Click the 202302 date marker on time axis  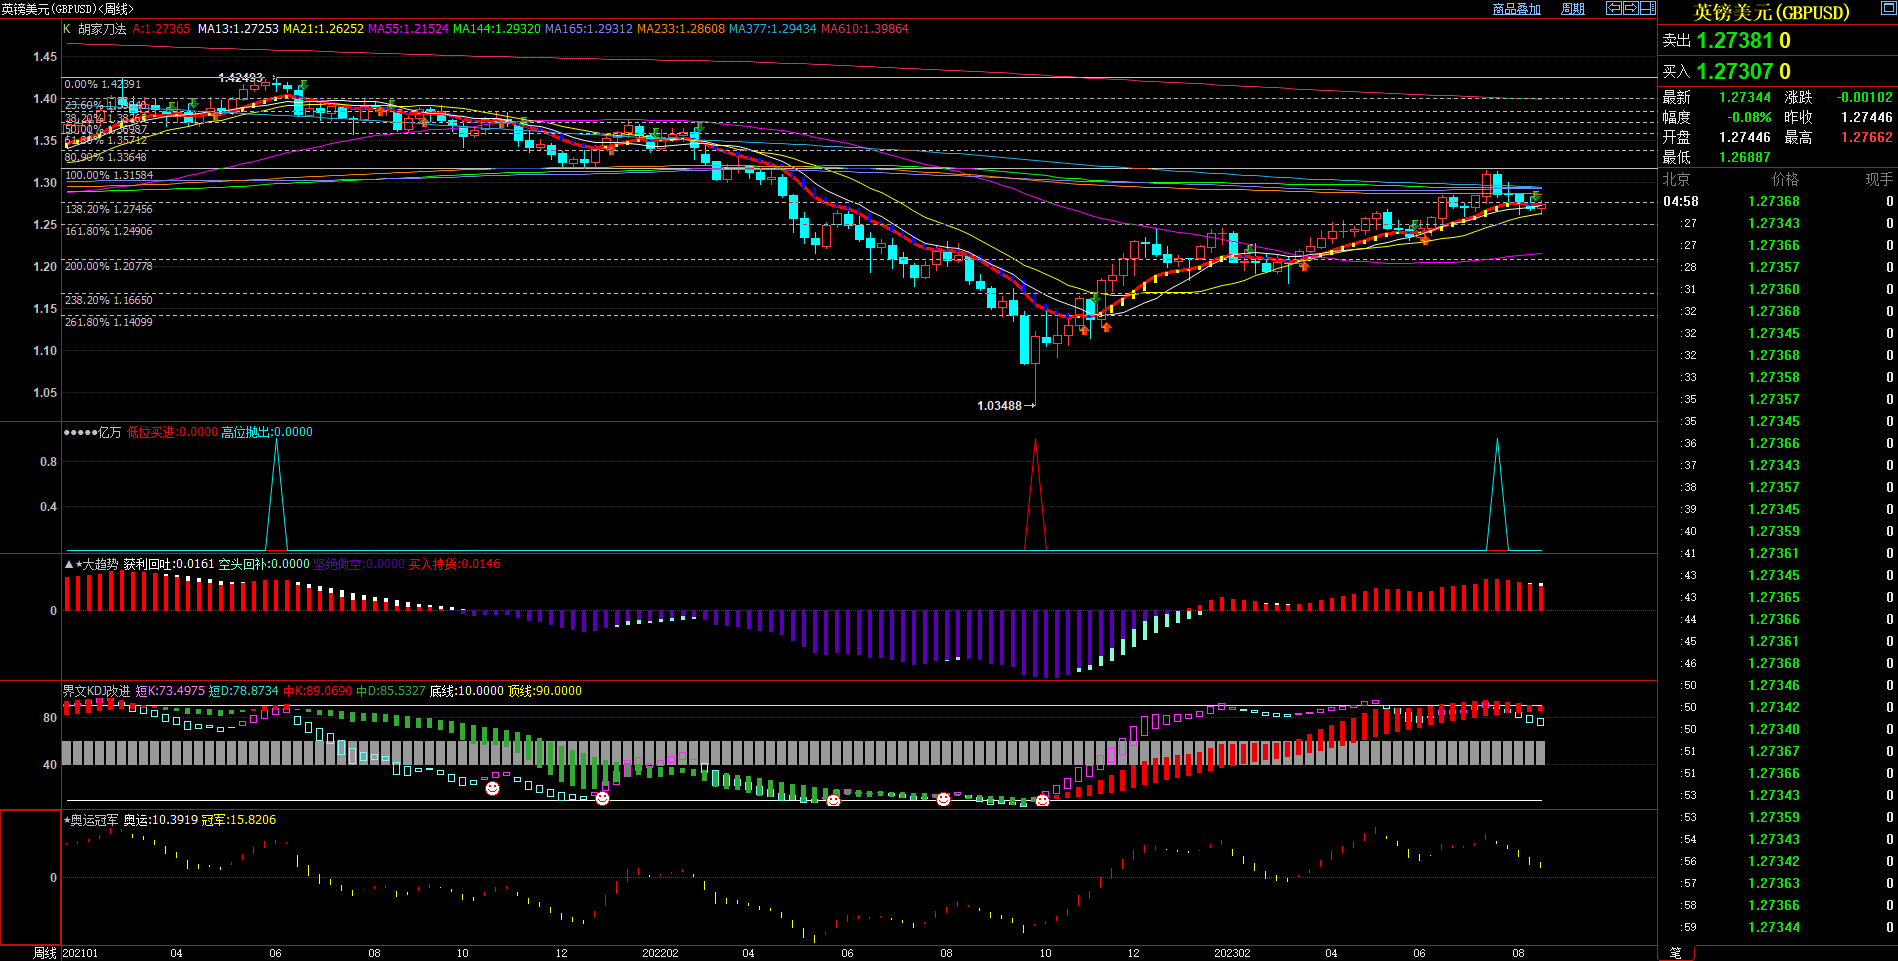[1232, 953]
